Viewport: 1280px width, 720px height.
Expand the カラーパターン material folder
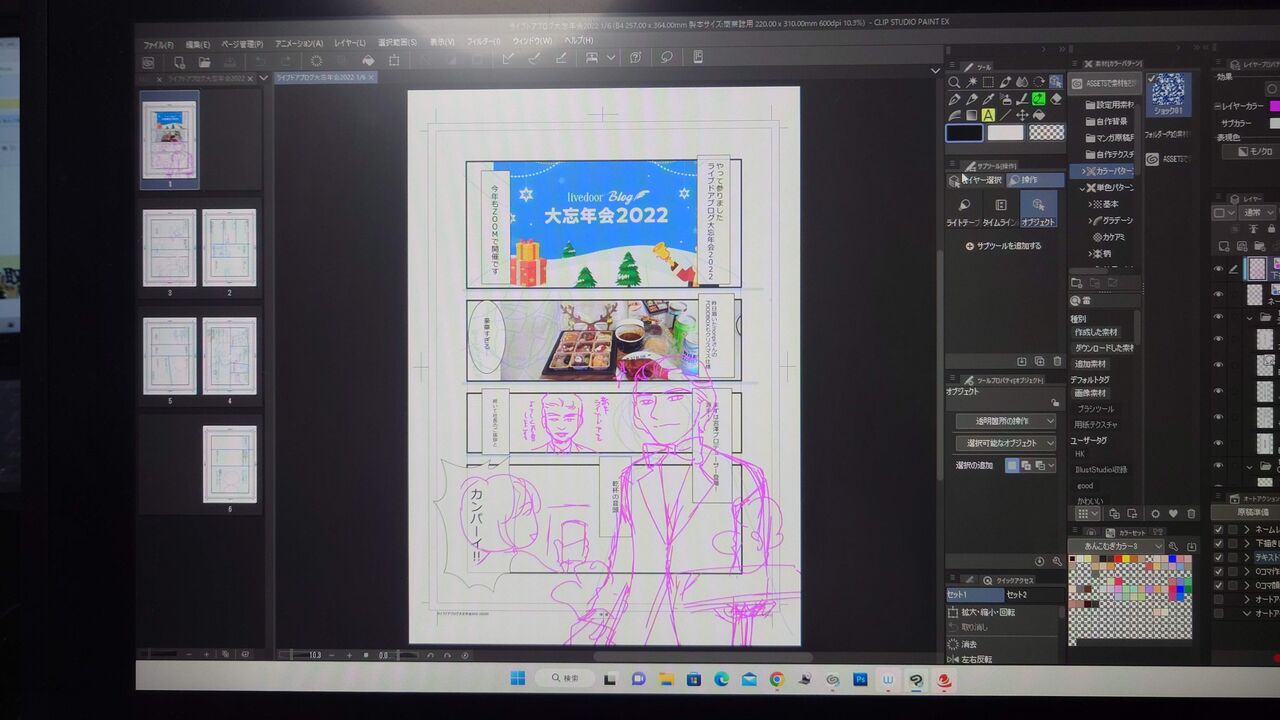coord(1083,171)
